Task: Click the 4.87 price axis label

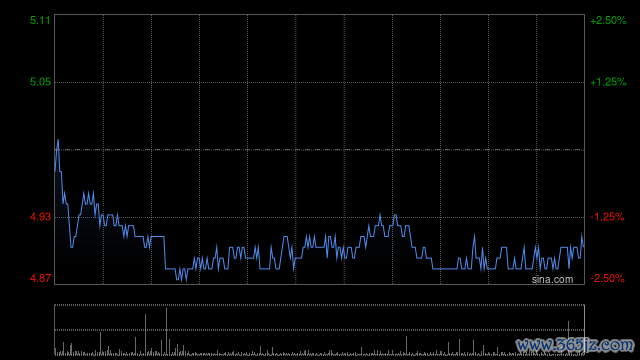Action: tap(40, 278)
